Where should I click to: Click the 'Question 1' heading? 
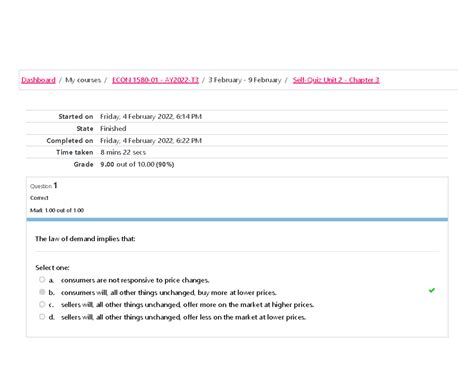(x=44, y=186)
